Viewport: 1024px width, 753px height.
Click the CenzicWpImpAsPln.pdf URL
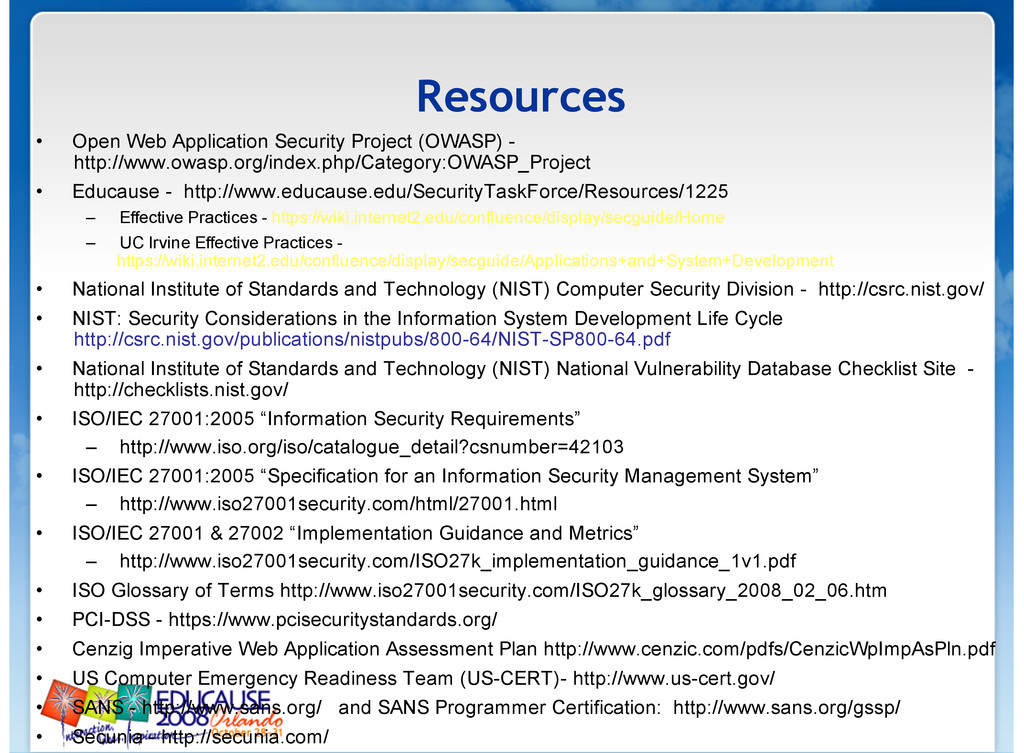point(769,649)
